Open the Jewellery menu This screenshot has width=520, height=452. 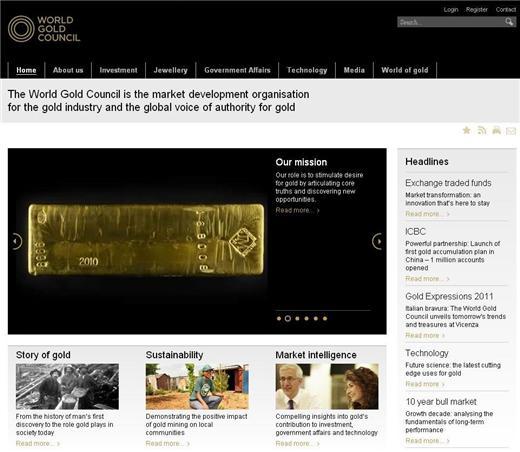[170, 70]
